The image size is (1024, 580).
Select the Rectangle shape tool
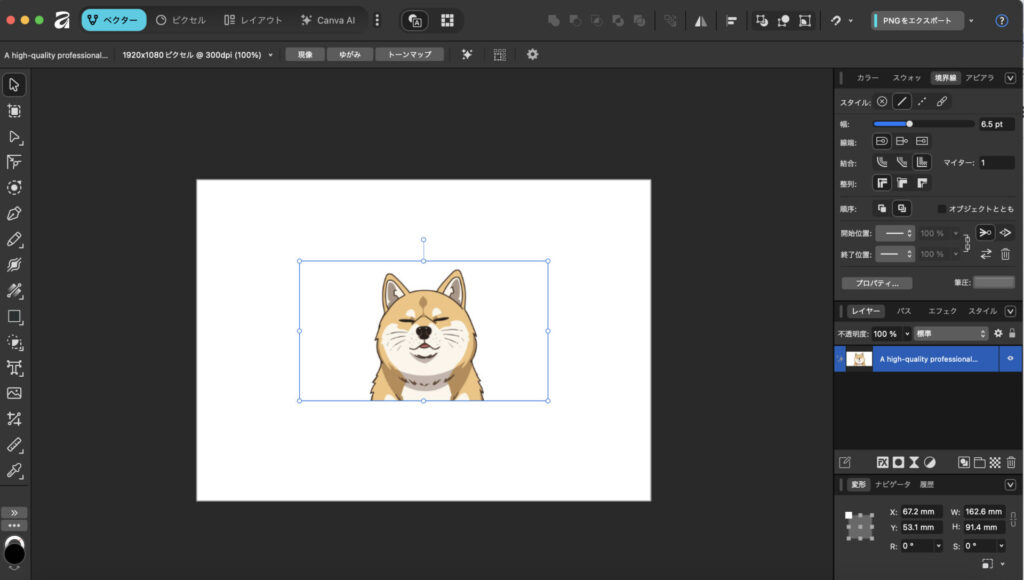pyautogui.click(x=15, y=316)
